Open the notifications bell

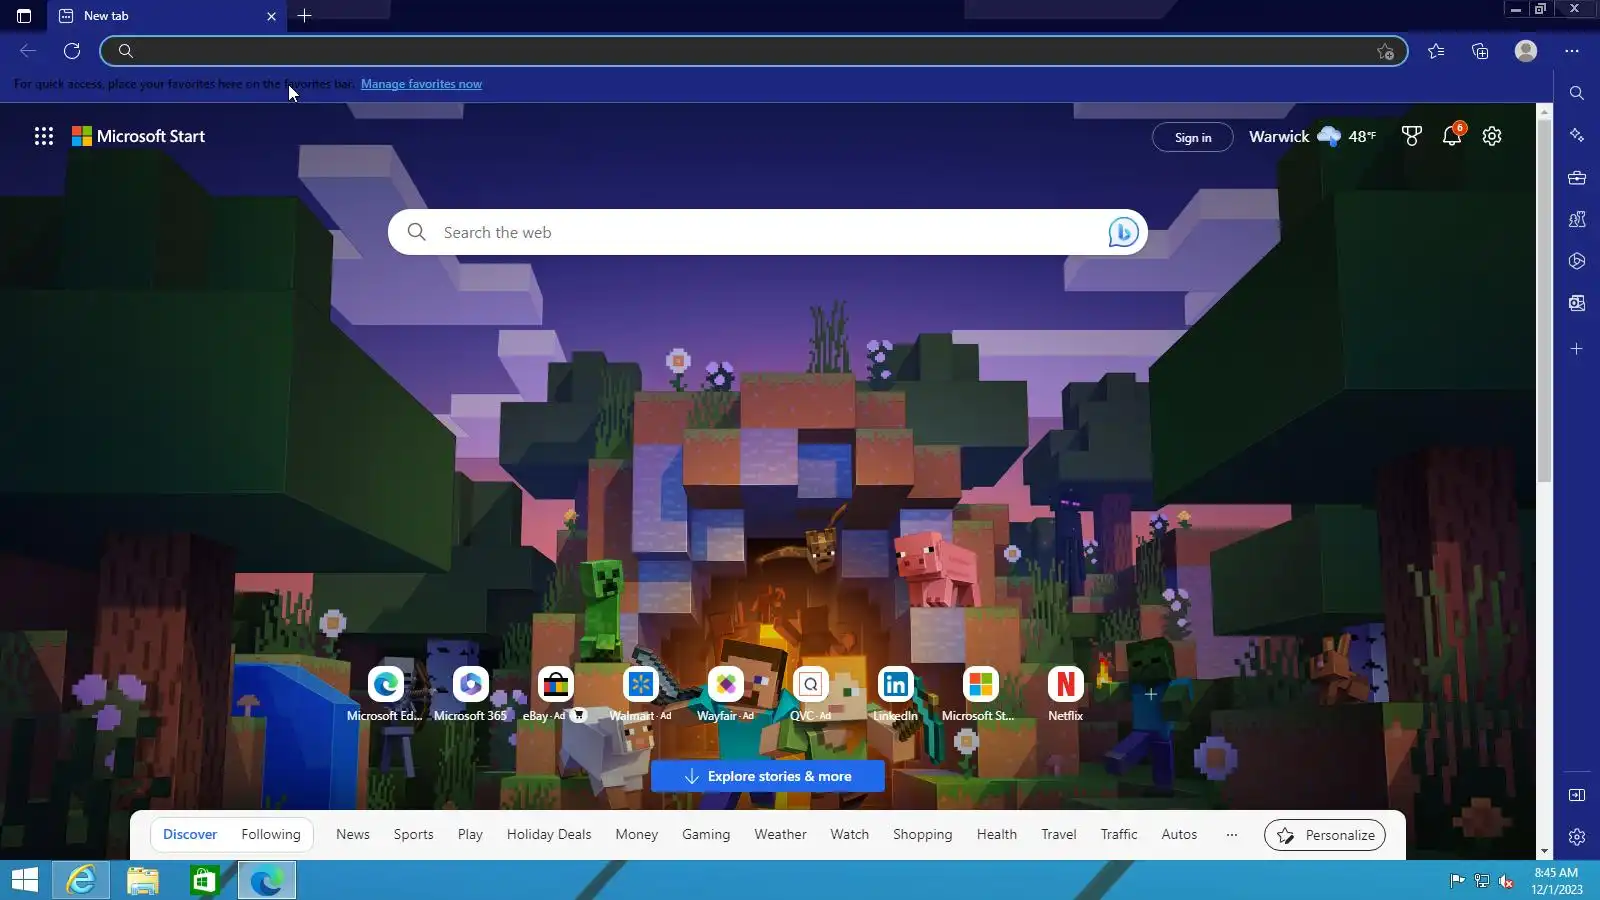coord(1452,136)
